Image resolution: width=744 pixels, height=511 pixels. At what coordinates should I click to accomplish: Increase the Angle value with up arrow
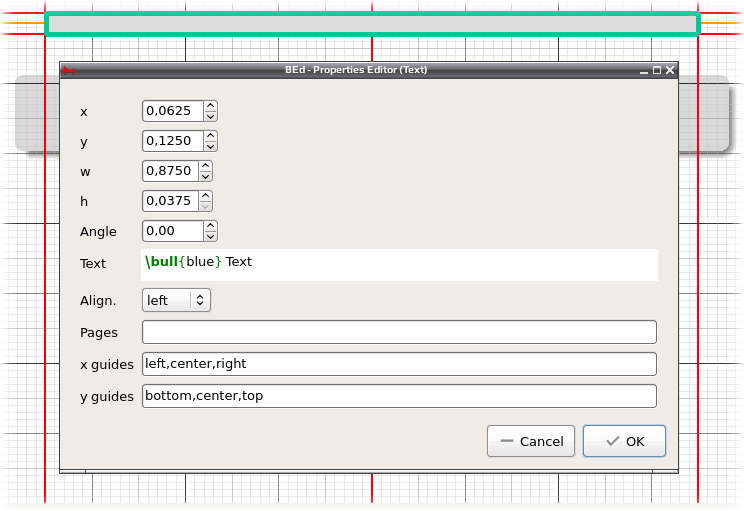point(210,225)
